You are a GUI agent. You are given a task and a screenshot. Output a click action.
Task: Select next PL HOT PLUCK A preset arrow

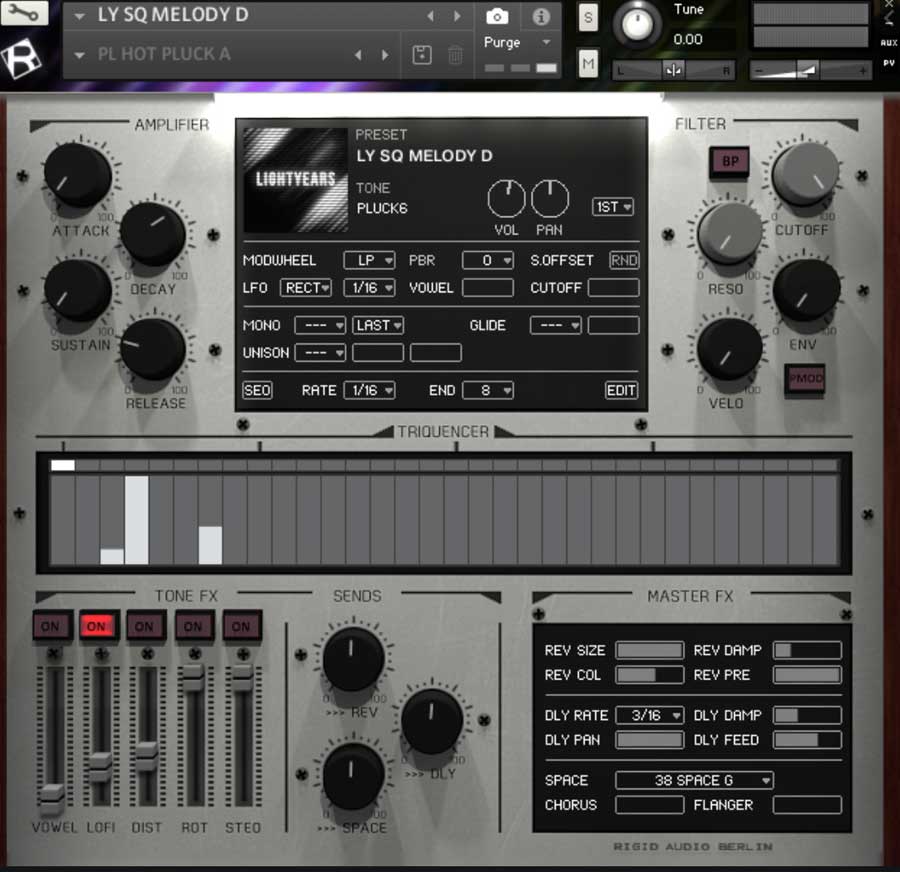(385, 55)
